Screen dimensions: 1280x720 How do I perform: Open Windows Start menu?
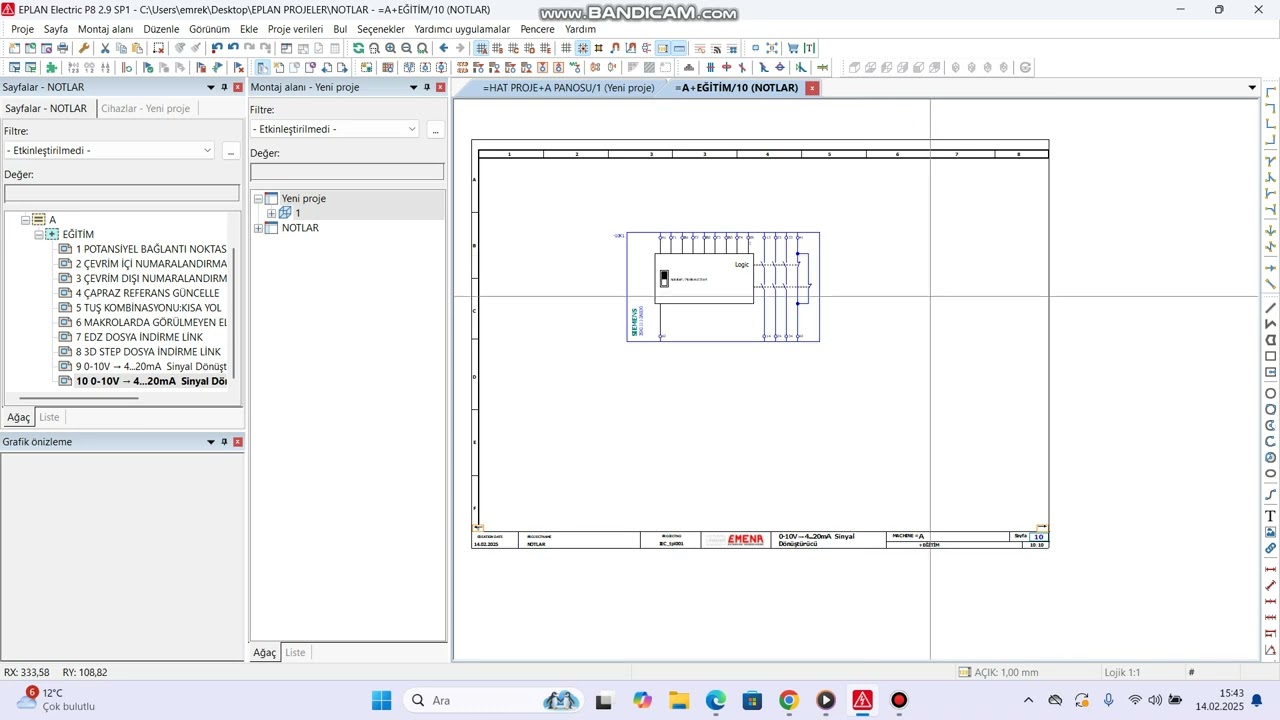coord(381,700)
